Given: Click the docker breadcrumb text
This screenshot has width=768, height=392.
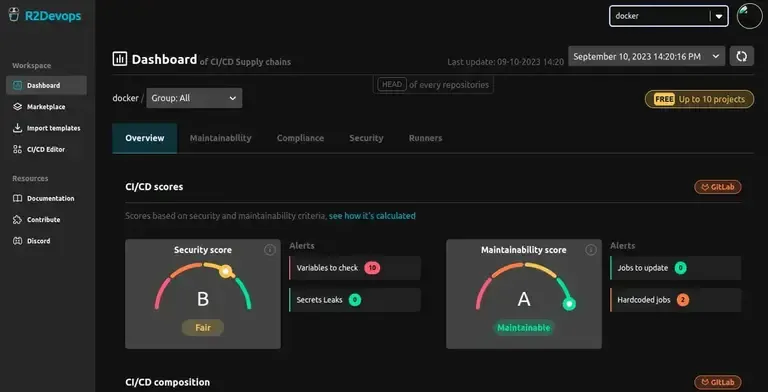Looking at the screenshot, I should tap(125, 98).
